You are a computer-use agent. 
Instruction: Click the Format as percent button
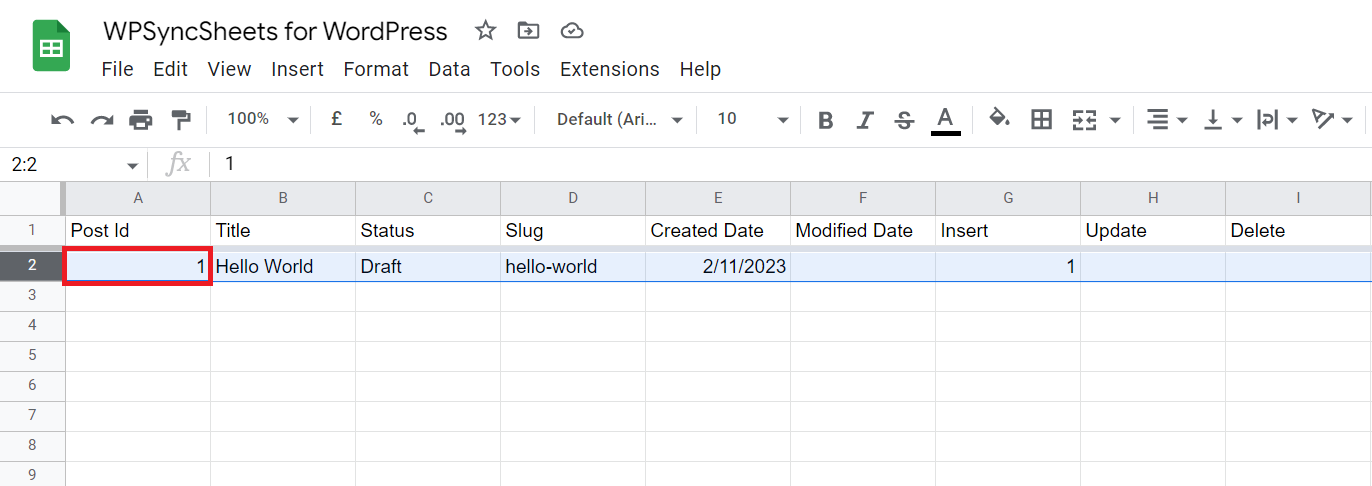click(x=376, y=119)
